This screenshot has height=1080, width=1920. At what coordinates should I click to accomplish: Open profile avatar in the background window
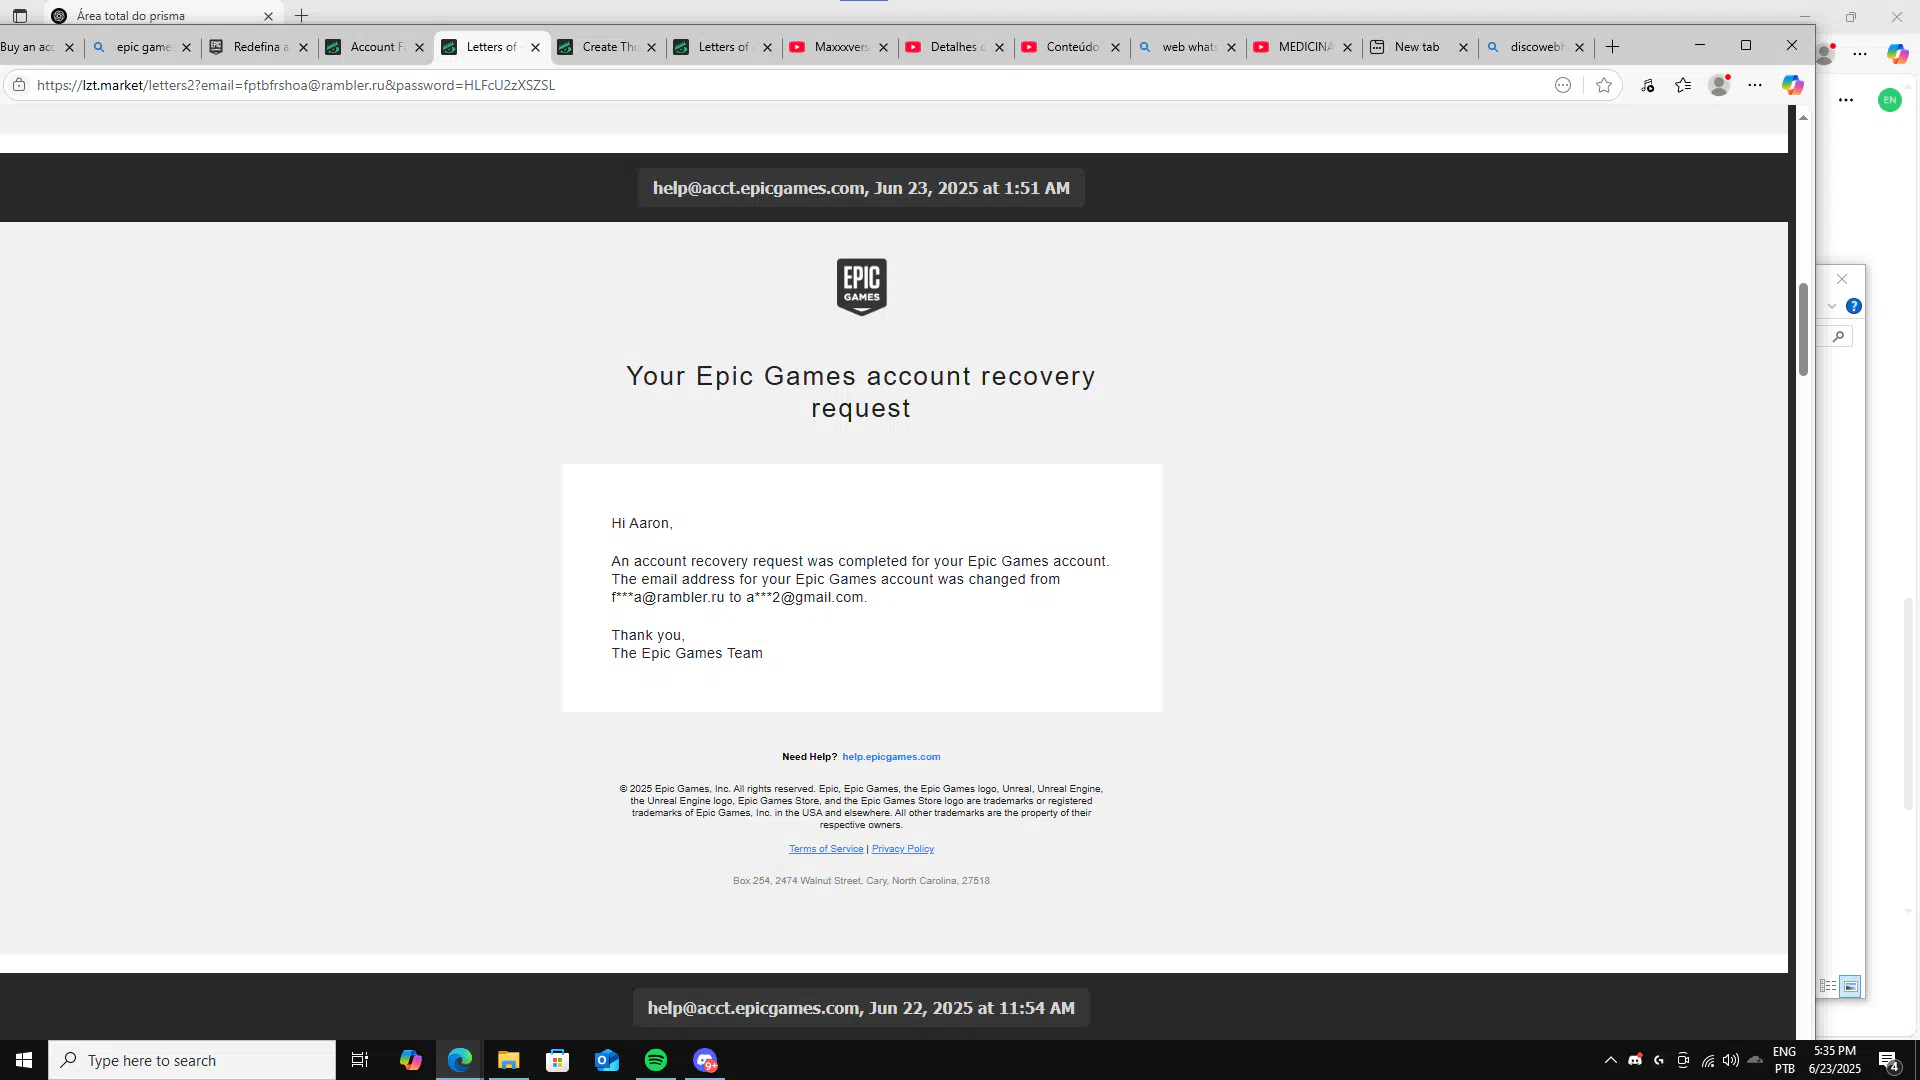1826,54
